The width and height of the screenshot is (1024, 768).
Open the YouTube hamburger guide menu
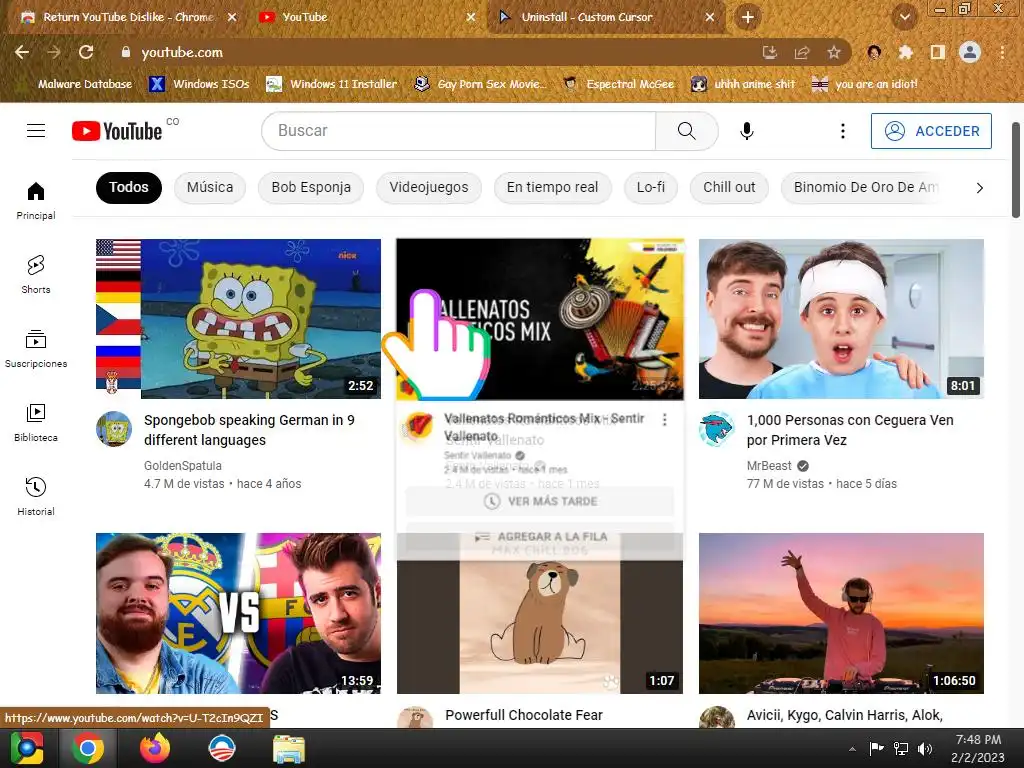tap(36, 131)
